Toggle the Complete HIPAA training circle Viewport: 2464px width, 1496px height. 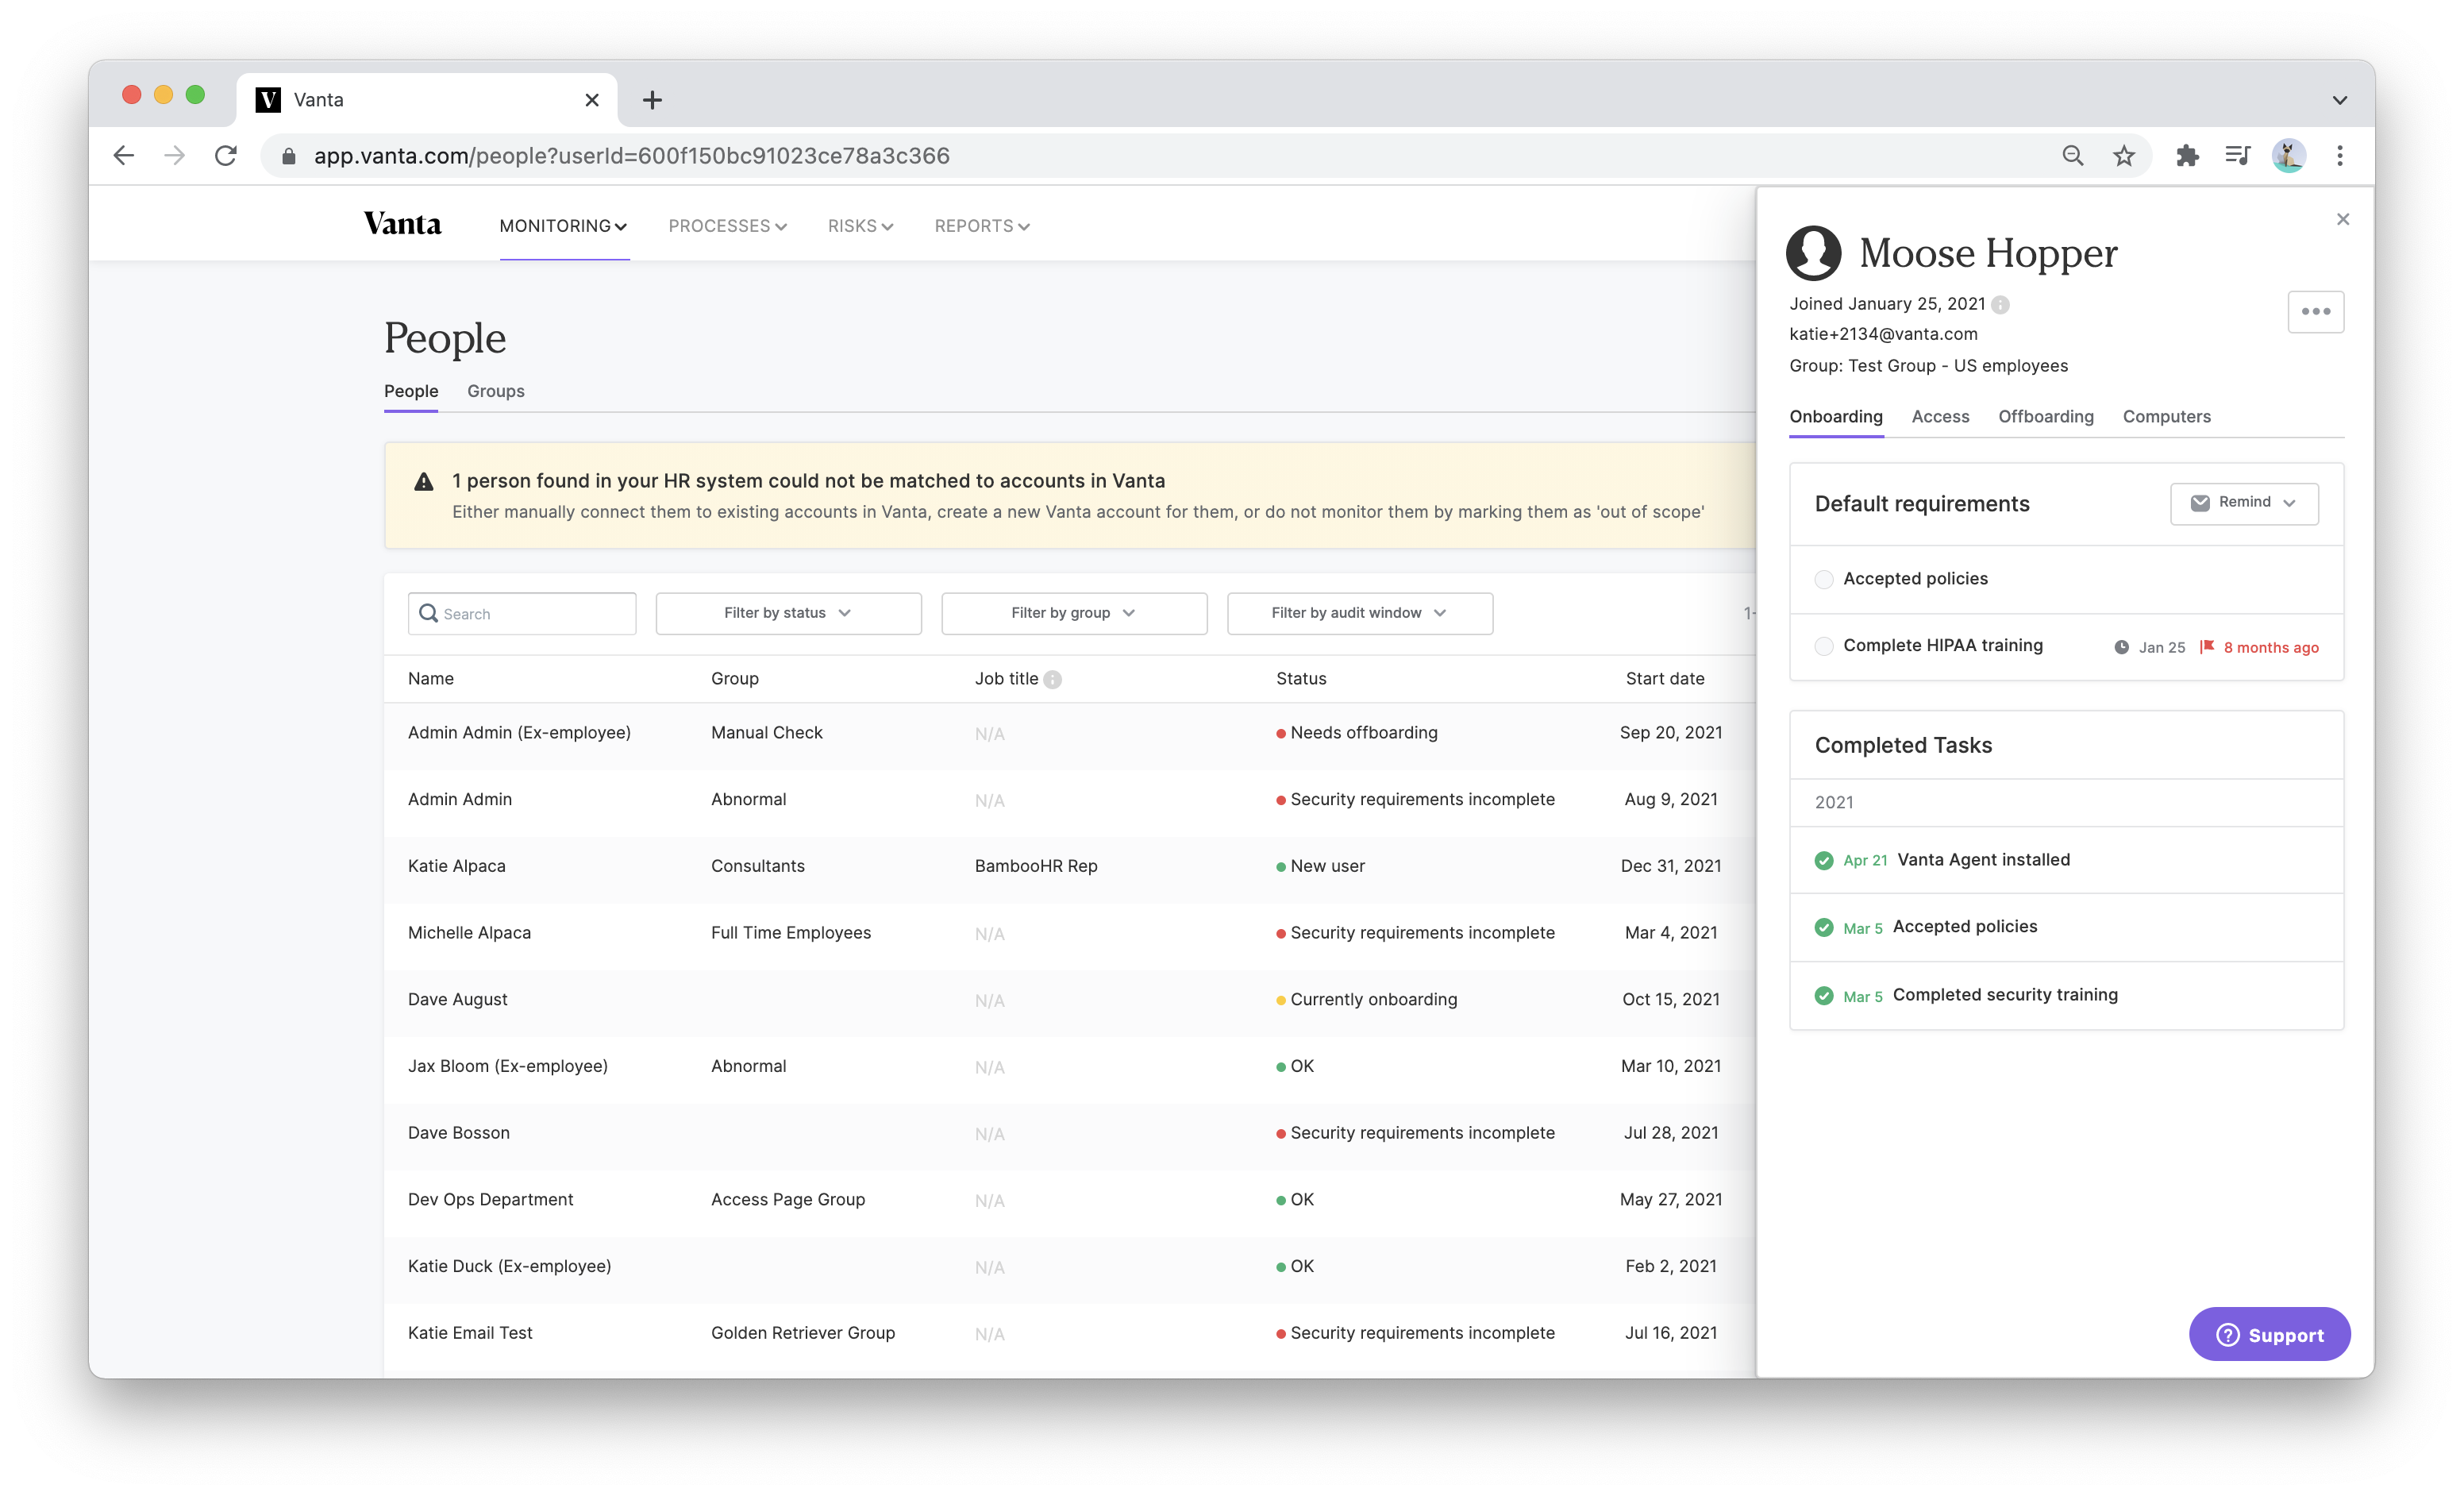[1824, 646]
